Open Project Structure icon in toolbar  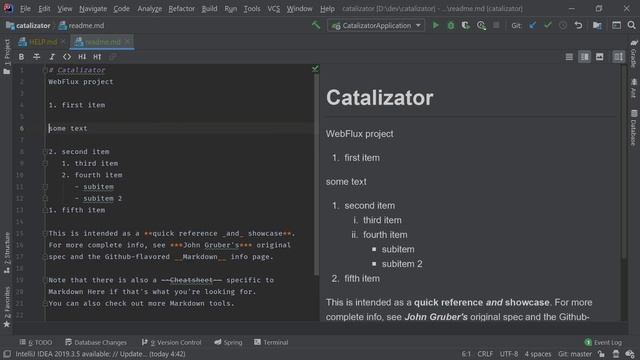[x=597, y=25]
